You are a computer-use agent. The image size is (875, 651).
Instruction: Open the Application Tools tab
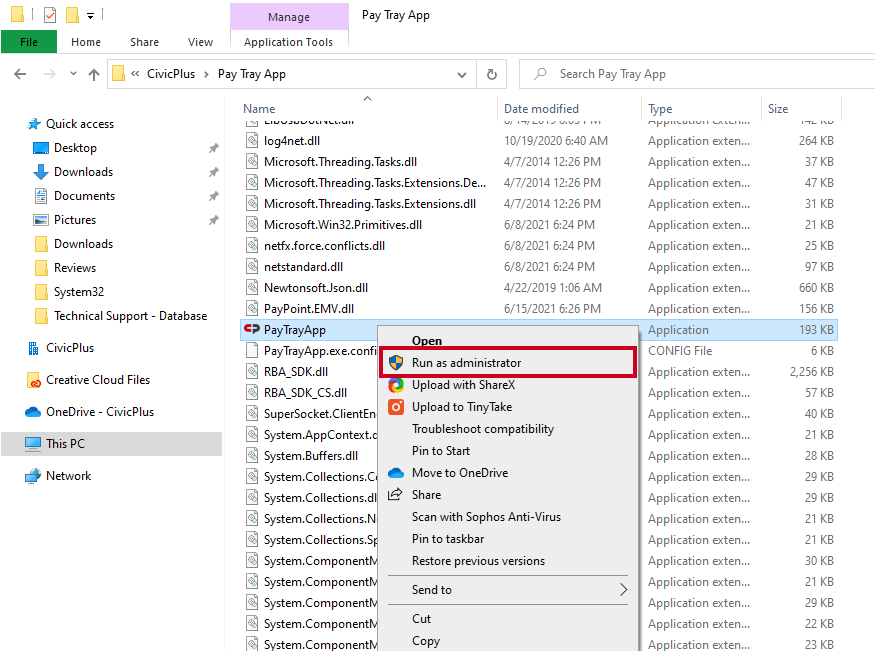point(289,42)
